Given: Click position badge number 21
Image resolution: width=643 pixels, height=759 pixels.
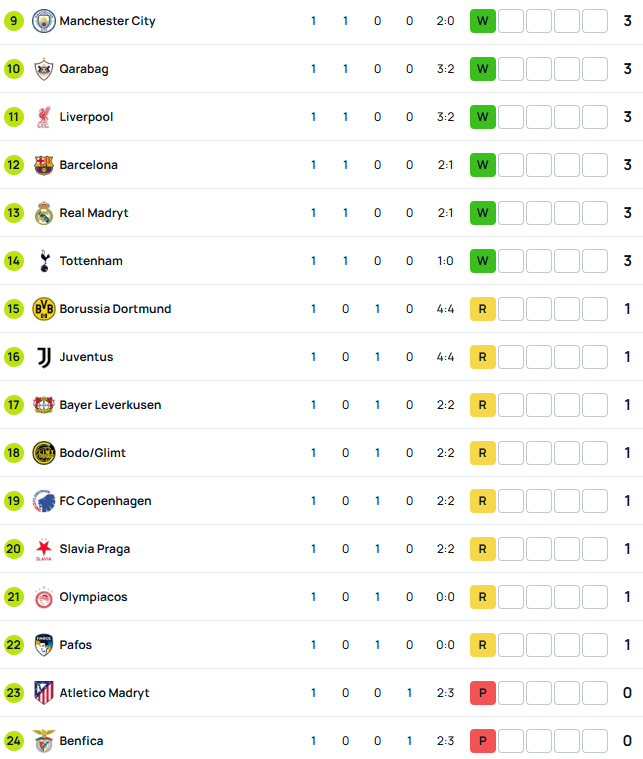Looking at the screenshot, I should point(14,597).
